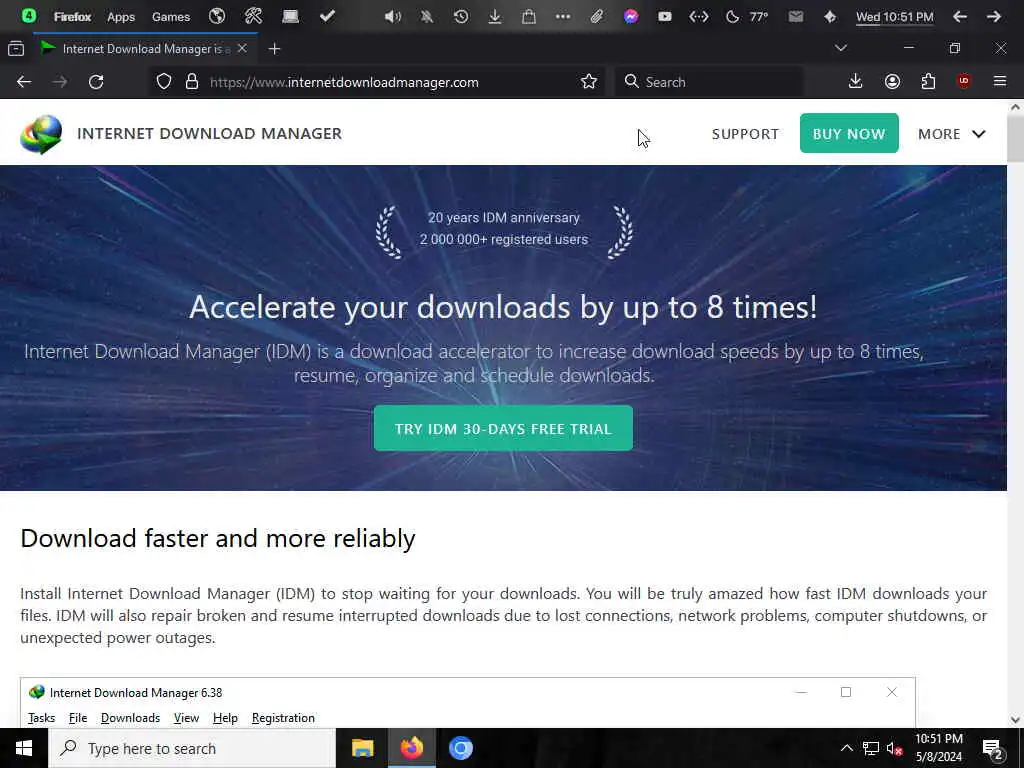Click the uBlock Origin extension icon
Screen dimensions: 1024x768
point(964,82)
